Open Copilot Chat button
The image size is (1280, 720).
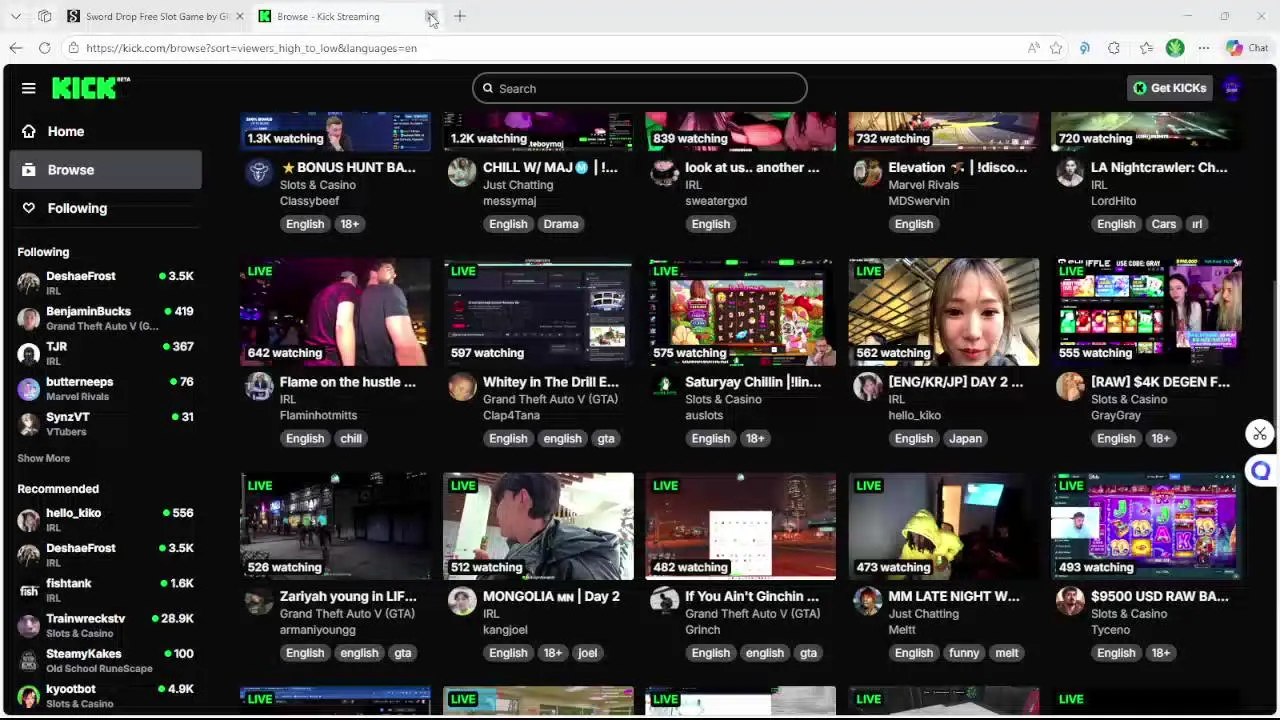pyautogui.click(x=1247, y=48)
